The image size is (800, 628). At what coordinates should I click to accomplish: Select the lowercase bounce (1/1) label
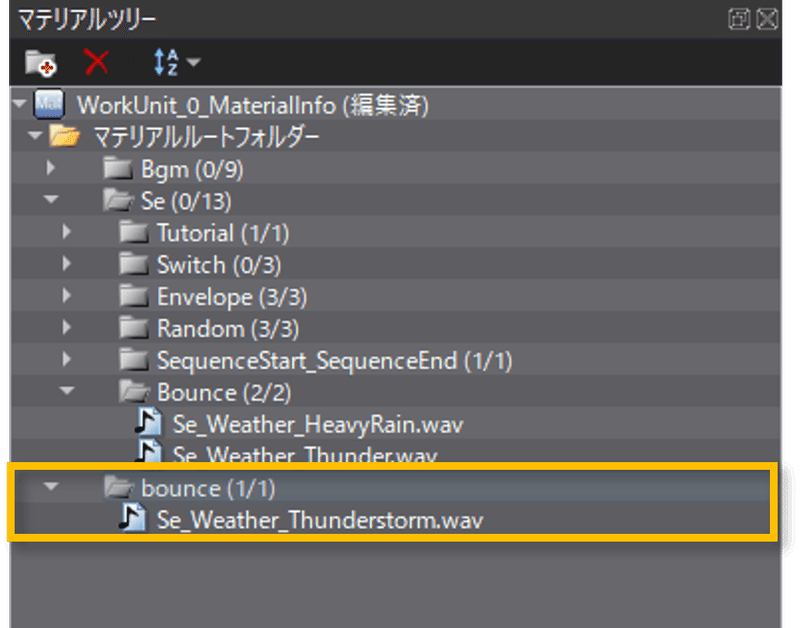pos(208,489)
